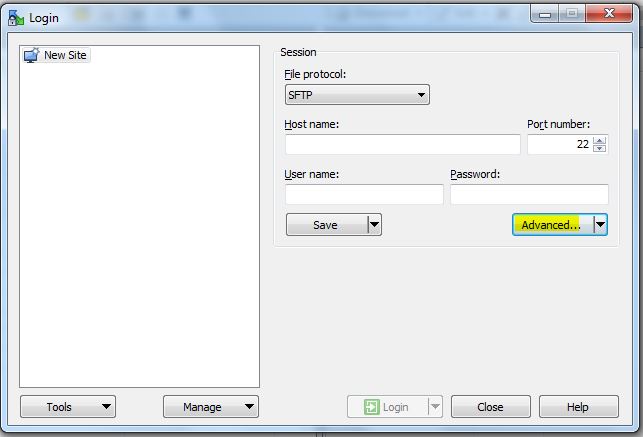Increase port number with up arrow

(x=600, y=140)
